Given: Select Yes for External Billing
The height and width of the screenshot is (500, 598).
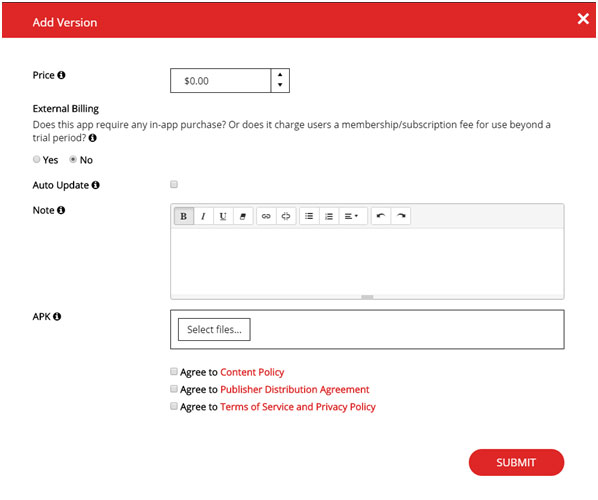Looking at the screenshot, I should point(37,159).
